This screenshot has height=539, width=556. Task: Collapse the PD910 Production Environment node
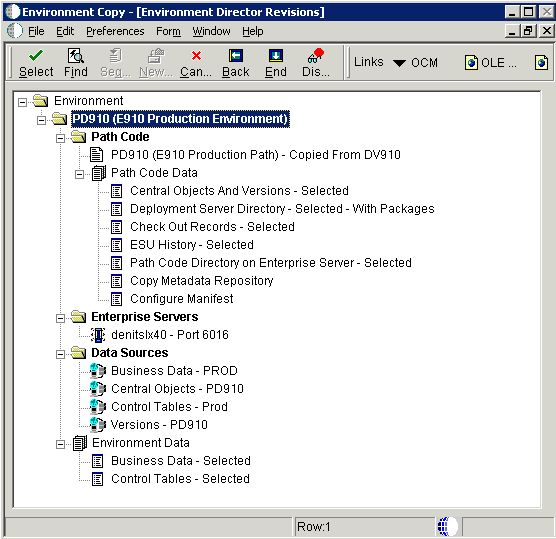click(x=41, y=121)
